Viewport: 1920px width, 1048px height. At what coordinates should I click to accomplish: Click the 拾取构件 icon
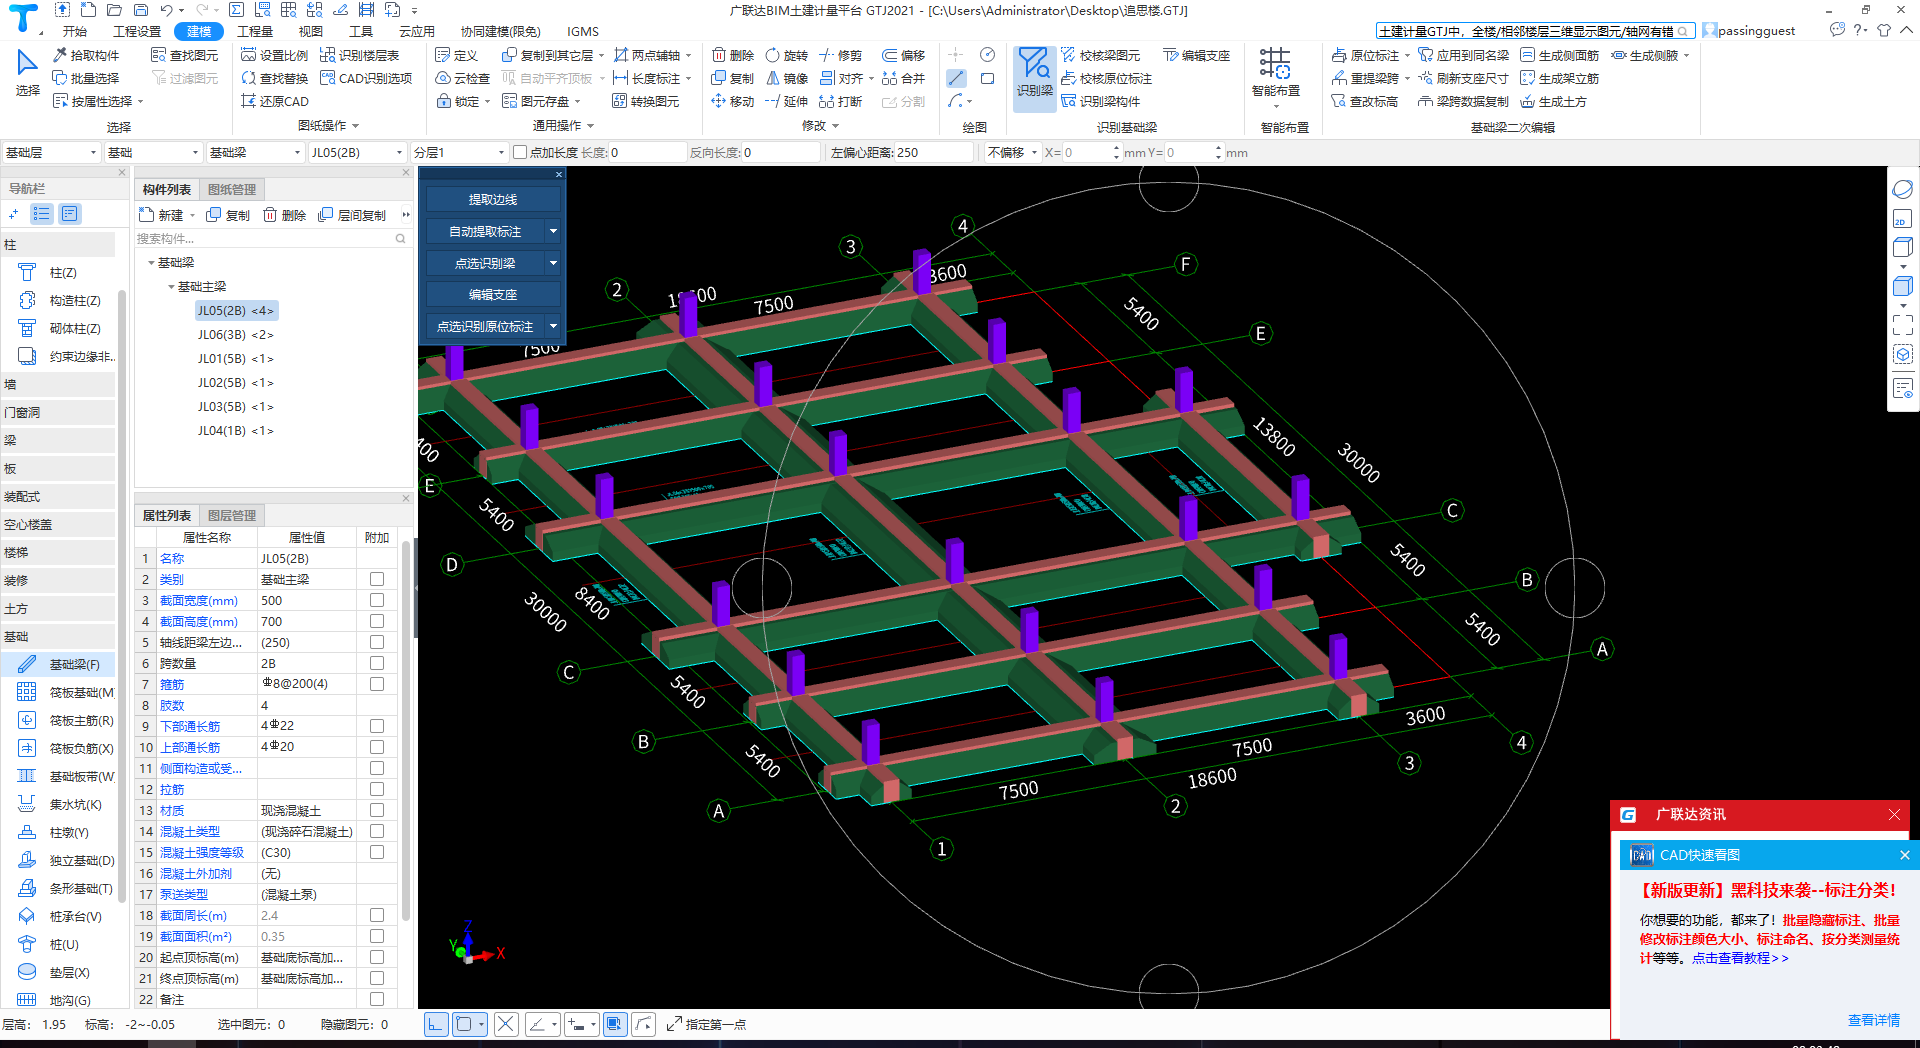(86, 55)
